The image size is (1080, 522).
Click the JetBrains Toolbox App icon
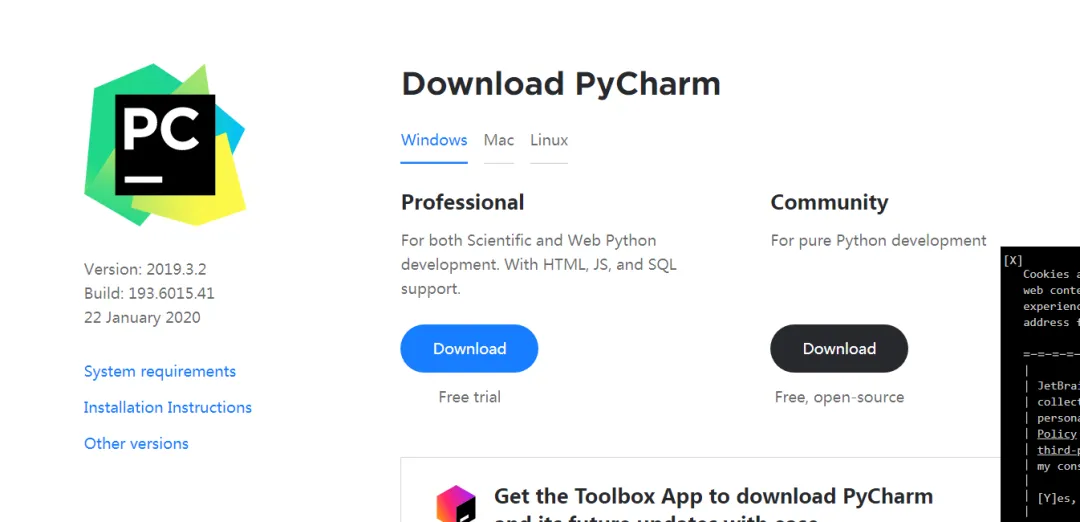click(x=456, y=503)
